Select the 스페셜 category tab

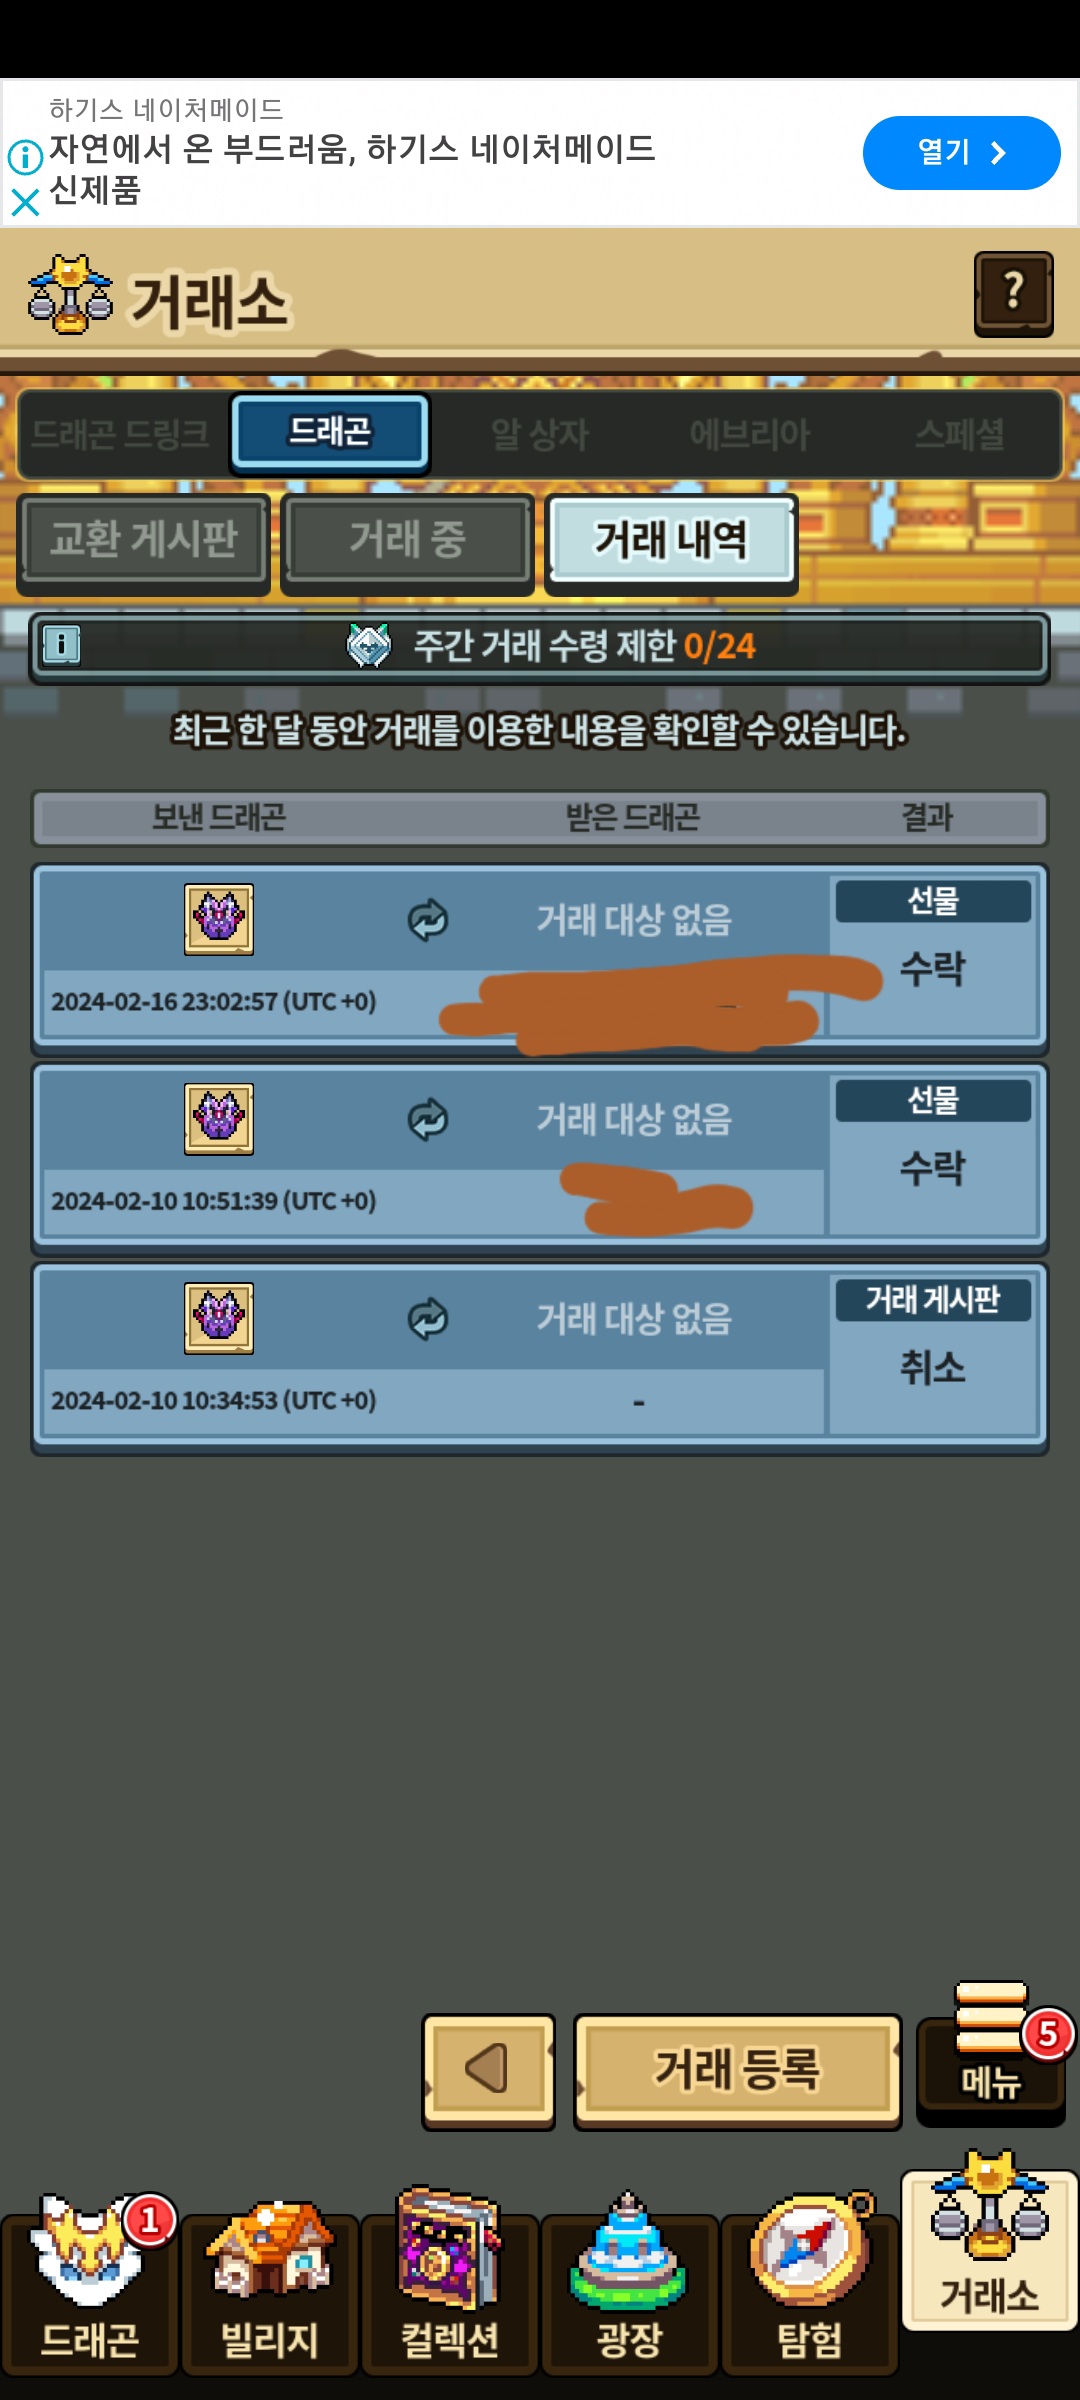958,434
